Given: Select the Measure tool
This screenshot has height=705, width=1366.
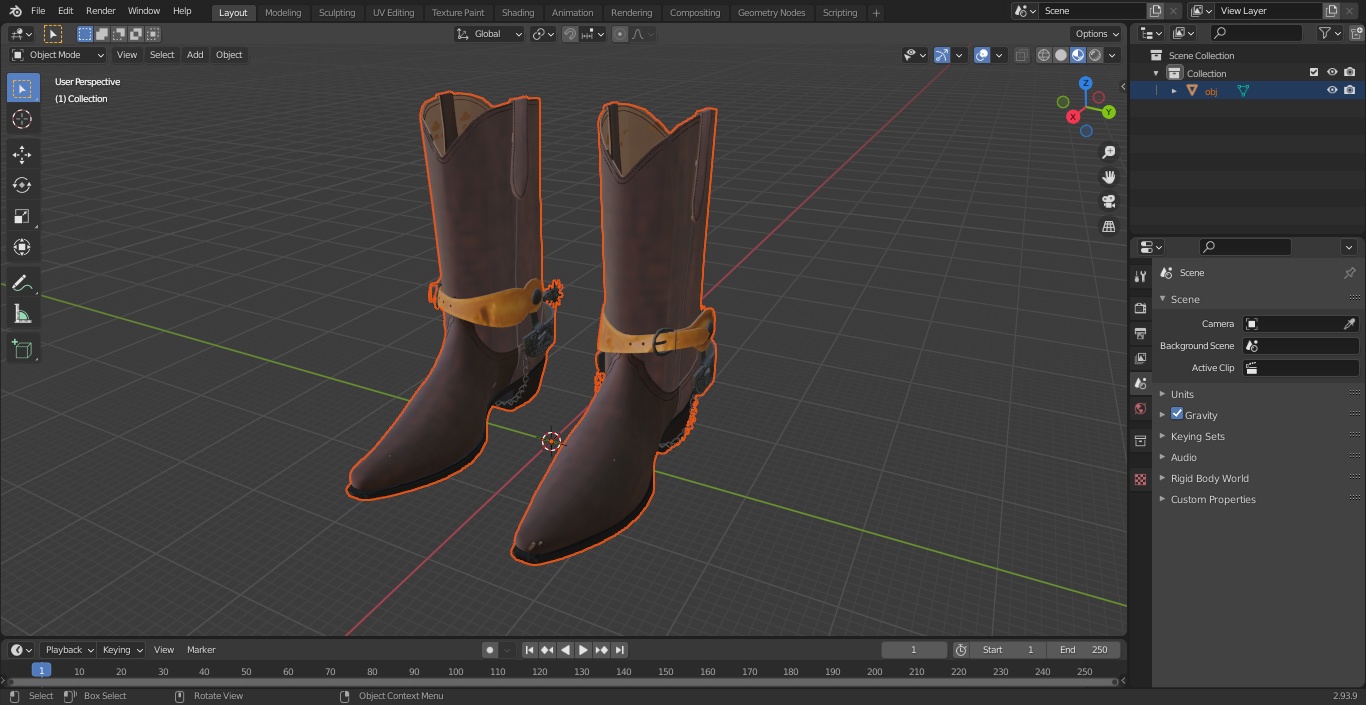Looking at the screenshot, I should pyautogui.click(x=22, y=314).
